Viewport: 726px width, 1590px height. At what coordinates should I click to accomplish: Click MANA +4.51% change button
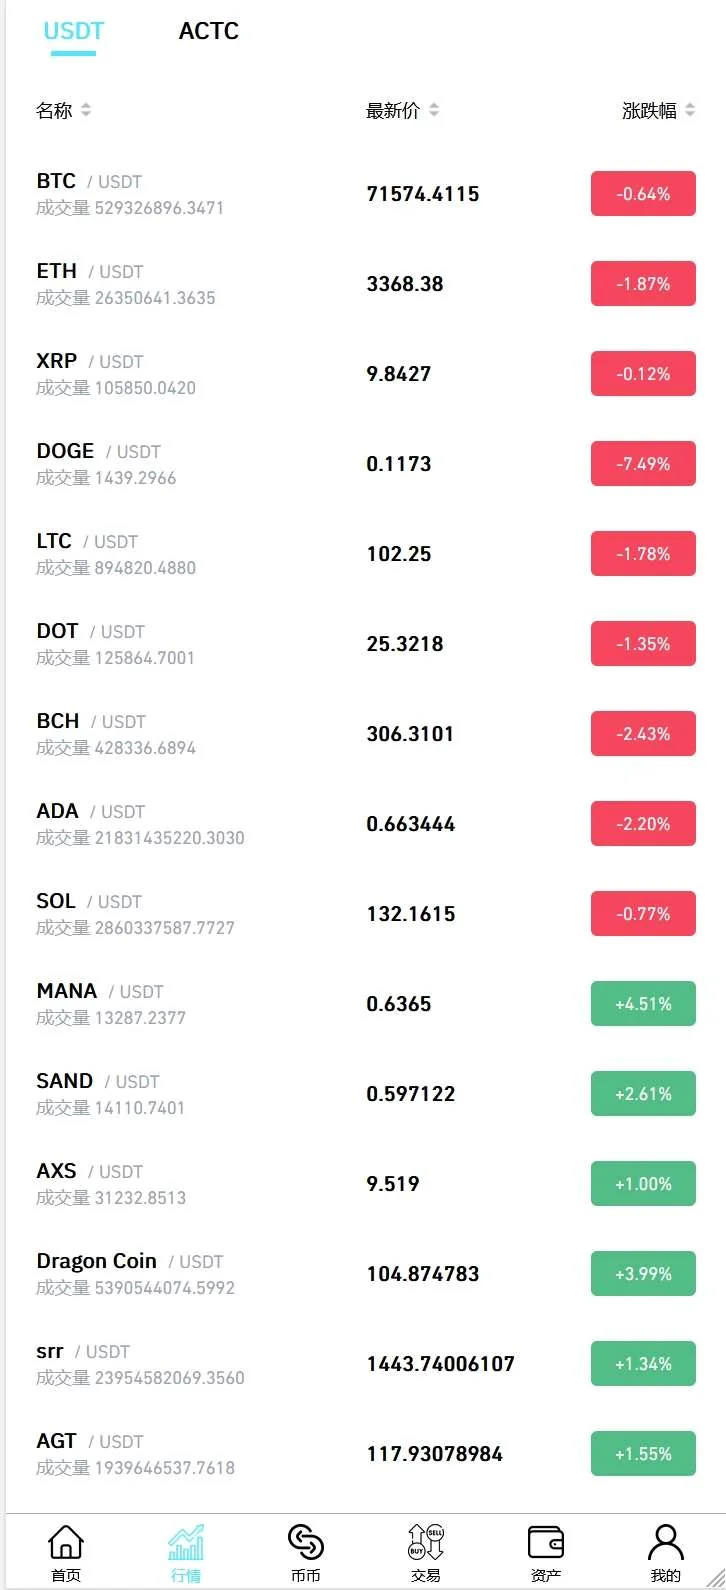[x=643, y=1004]
